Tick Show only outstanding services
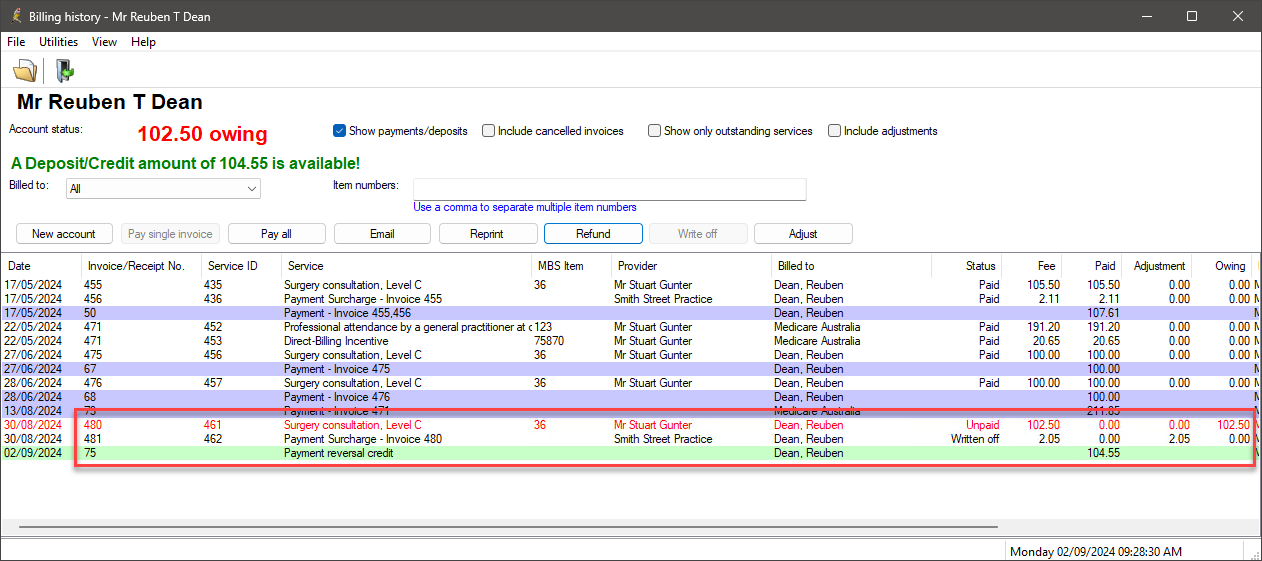The width and height of the screenshot is (1262, 561). pyautogui.click(x=655, y=131)
